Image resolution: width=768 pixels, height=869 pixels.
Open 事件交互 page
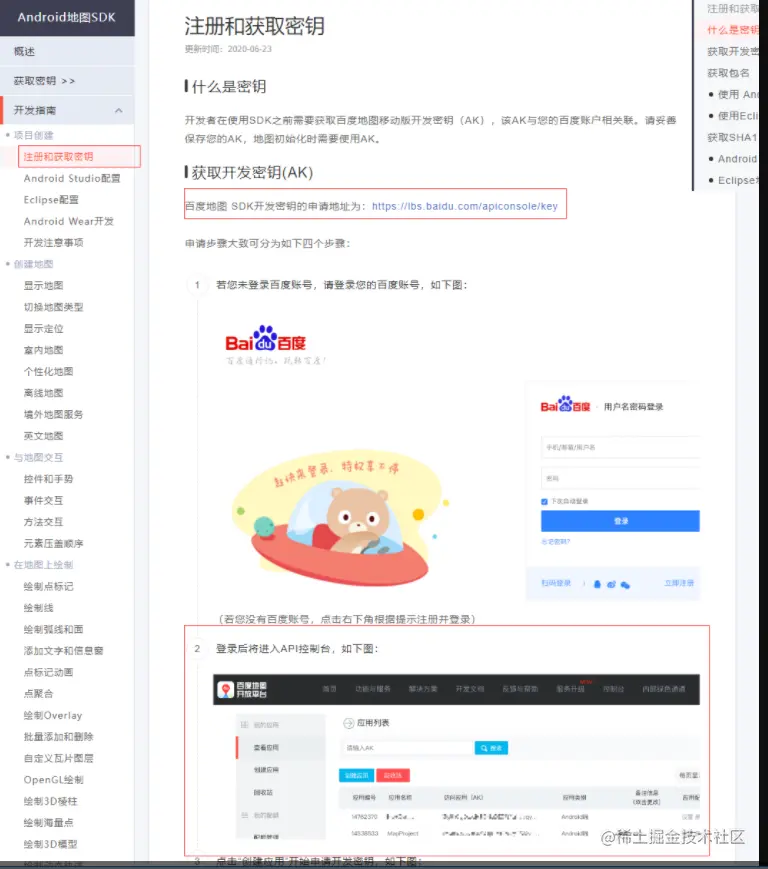point(43,500)
